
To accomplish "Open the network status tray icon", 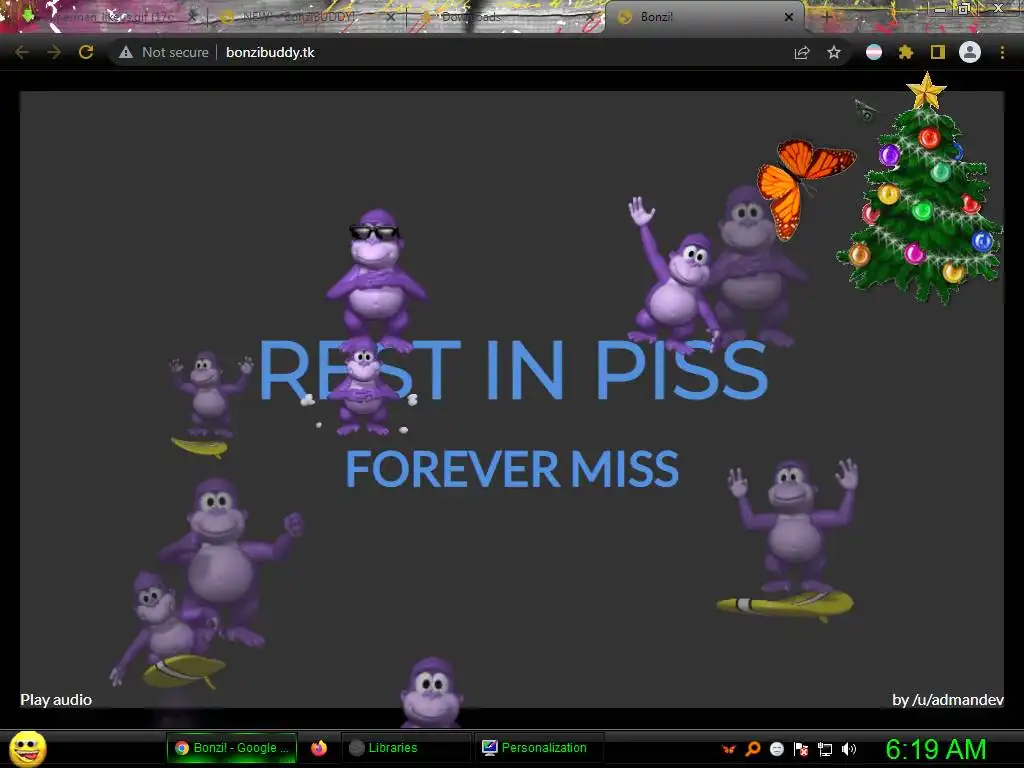I will coord(825,749).
